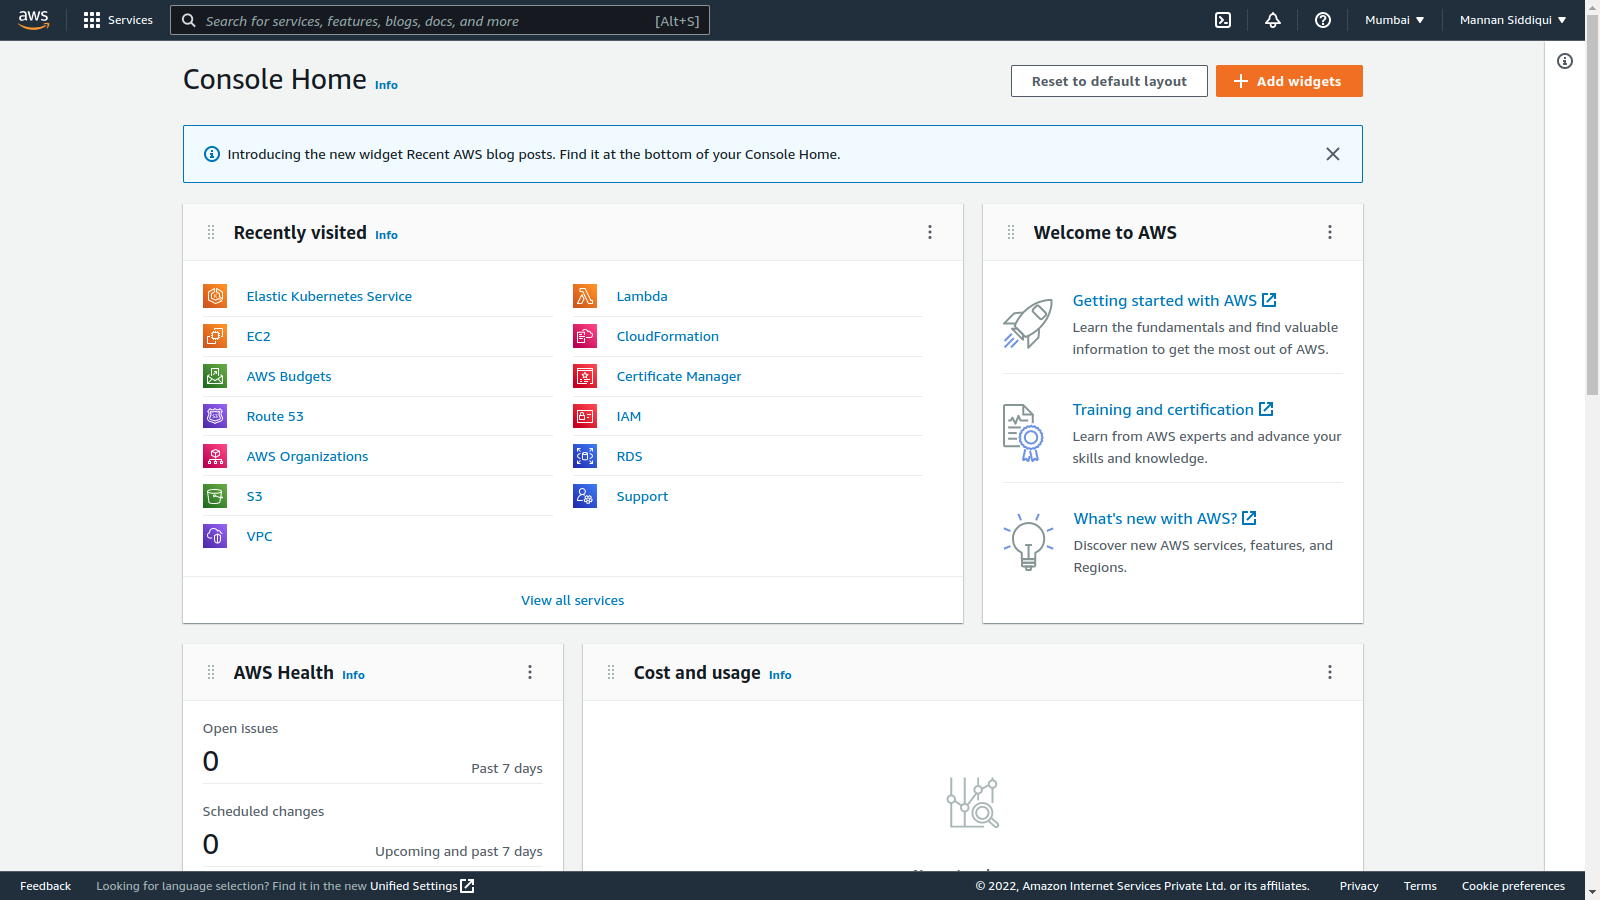
Task: Click the Route 53 icon
Action: pos(215,416)
